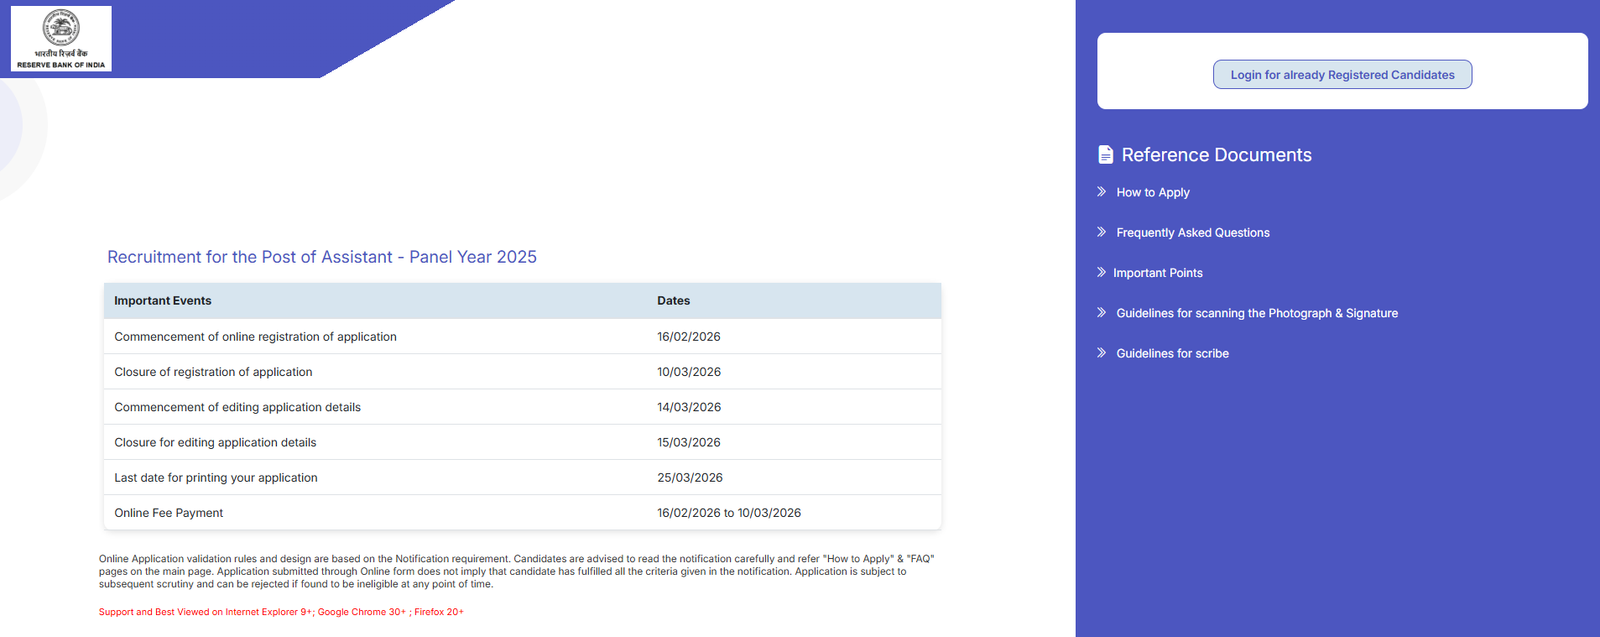
Task: Open Guidelines for scanning Photograph & Signature
Action: point(1256,314)
